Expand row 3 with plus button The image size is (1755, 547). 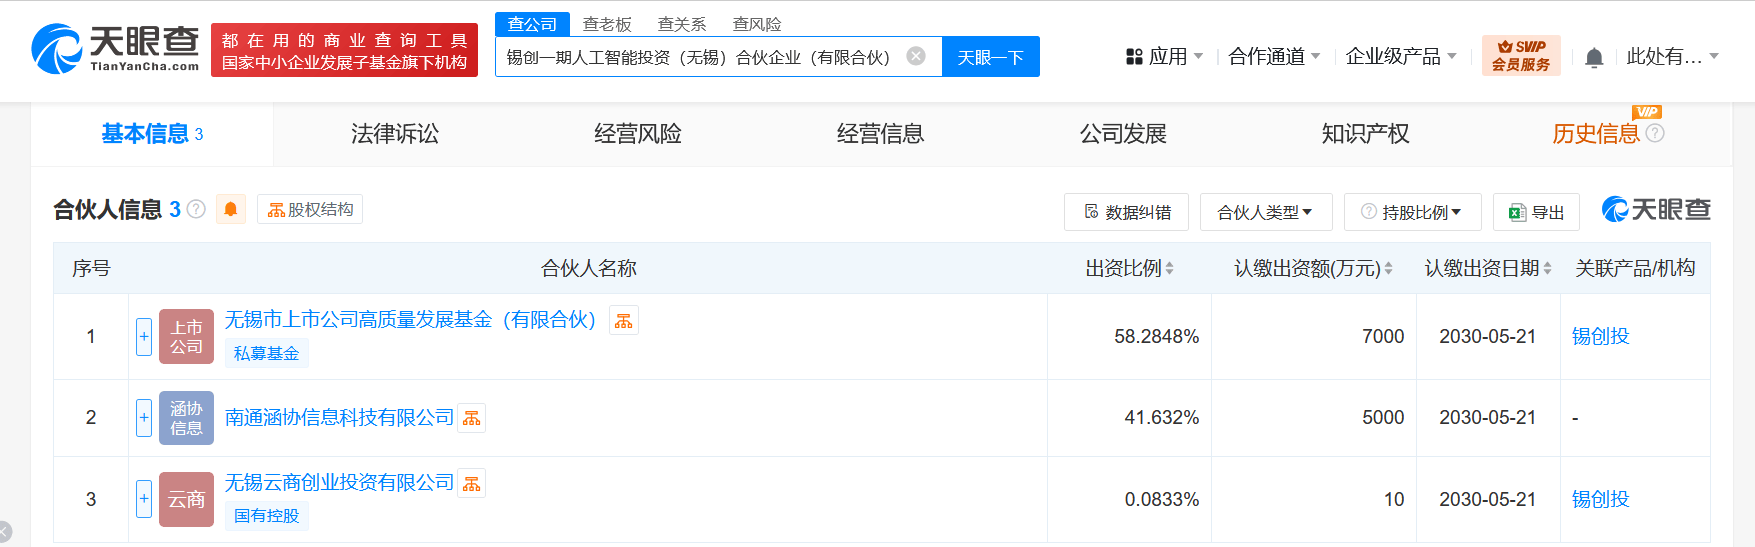click(144, 499)
